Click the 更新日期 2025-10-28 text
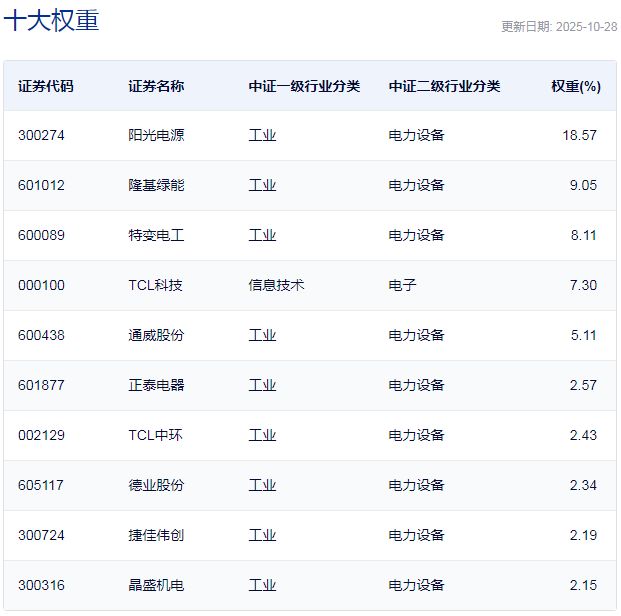 coord(558,27)
